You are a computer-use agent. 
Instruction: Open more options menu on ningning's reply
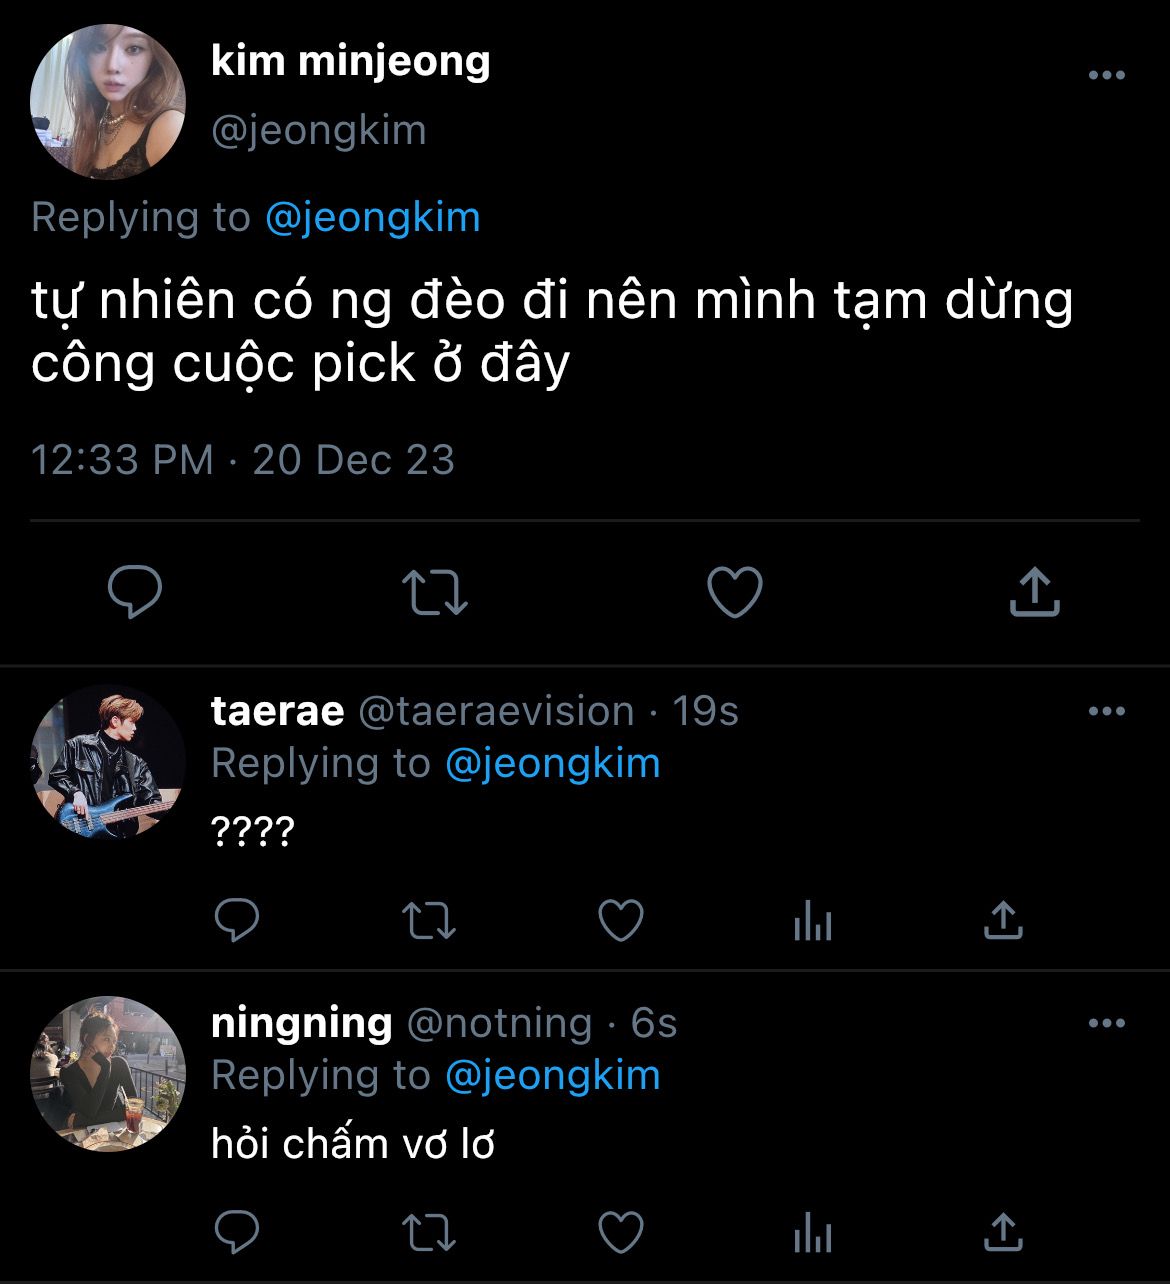[x=1106, y=1024]
